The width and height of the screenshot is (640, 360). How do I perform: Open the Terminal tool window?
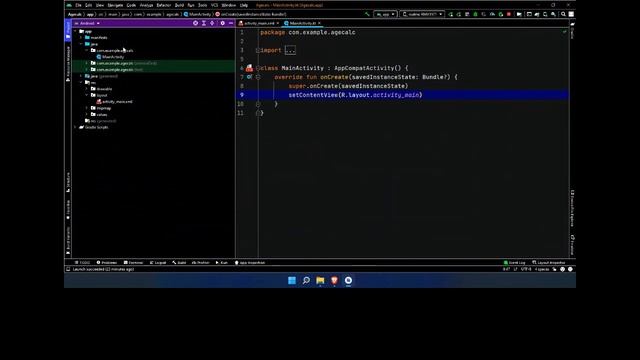click(133, 263)
